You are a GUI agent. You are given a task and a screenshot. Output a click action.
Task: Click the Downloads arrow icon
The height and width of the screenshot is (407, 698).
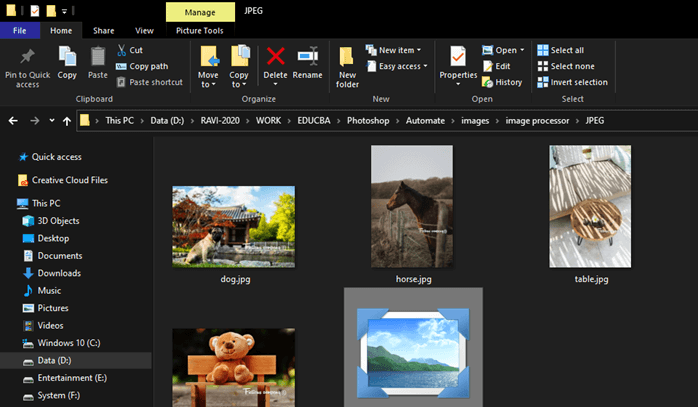pos(28,273)
